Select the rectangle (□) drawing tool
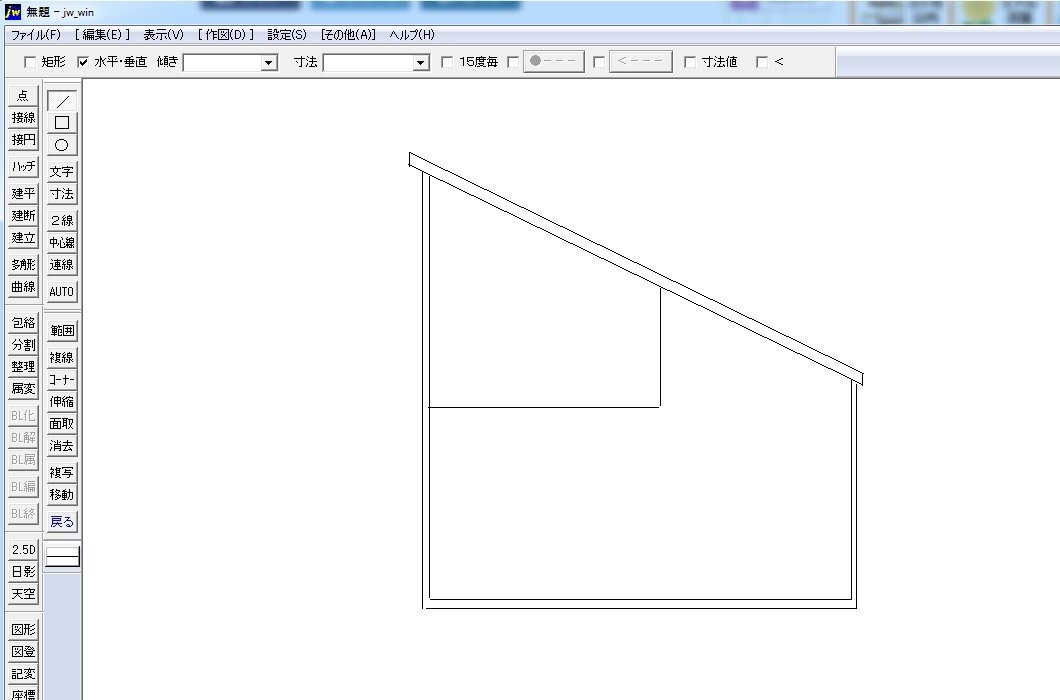Image resolution: width=1060 pixels, height=700 pixels. [x=62, y=122]
